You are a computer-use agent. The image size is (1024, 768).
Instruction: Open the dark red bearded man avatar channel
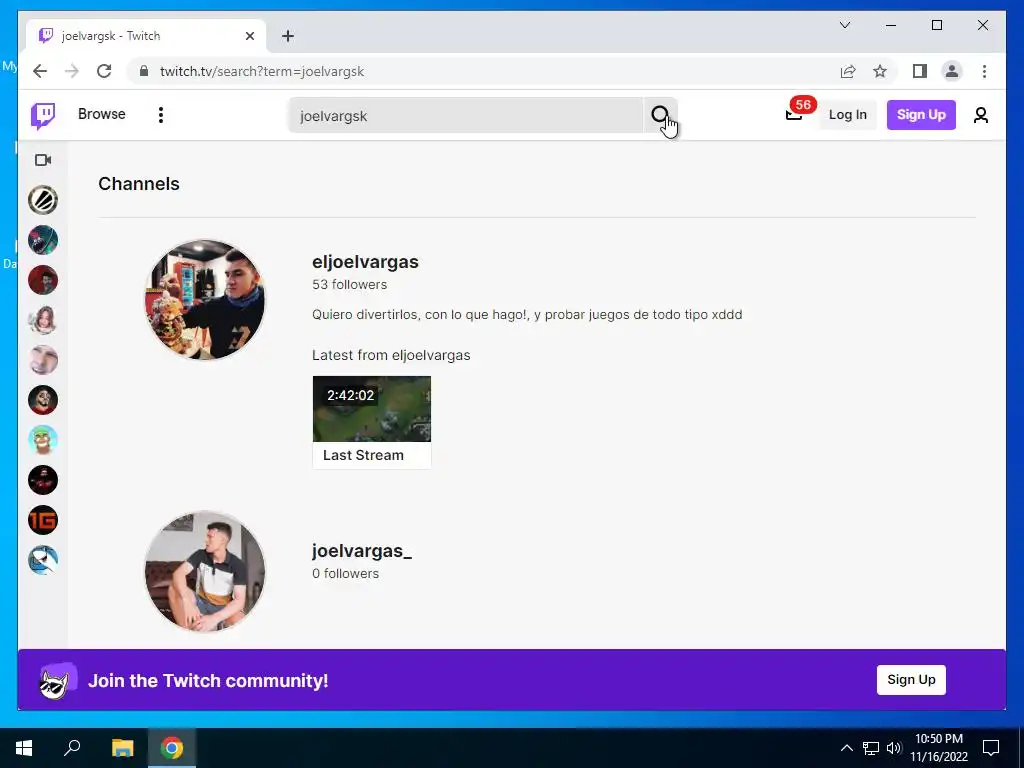(43, 280)
